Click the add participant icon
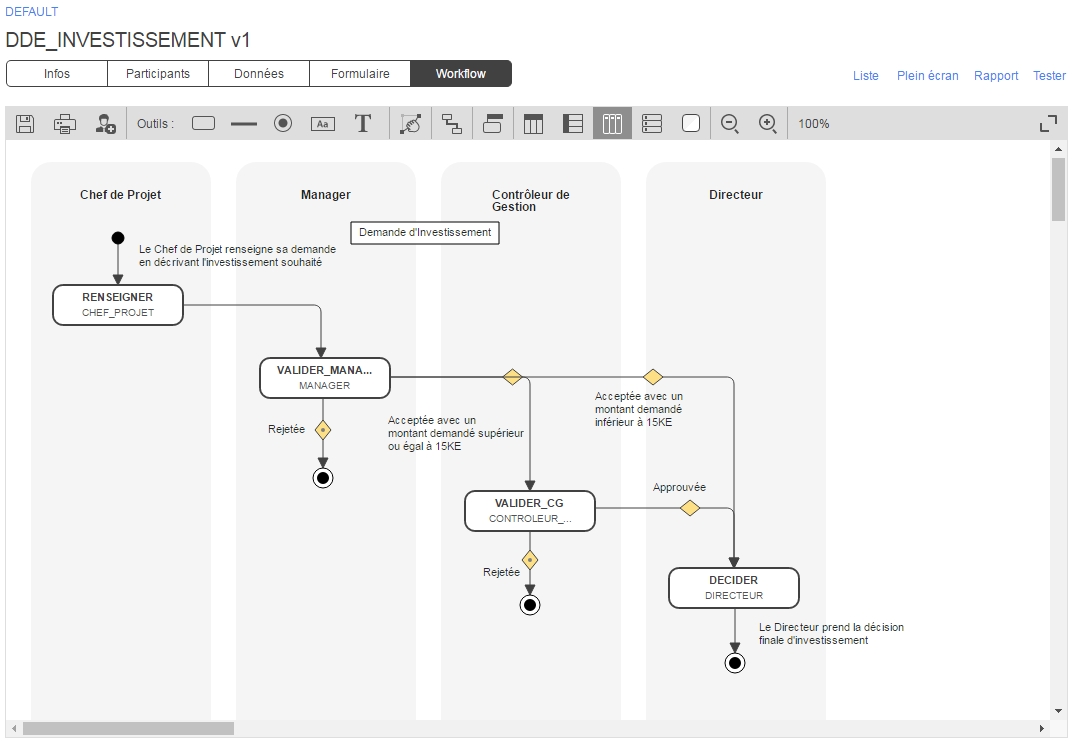Screen dimensions: 1072x741 105,124
